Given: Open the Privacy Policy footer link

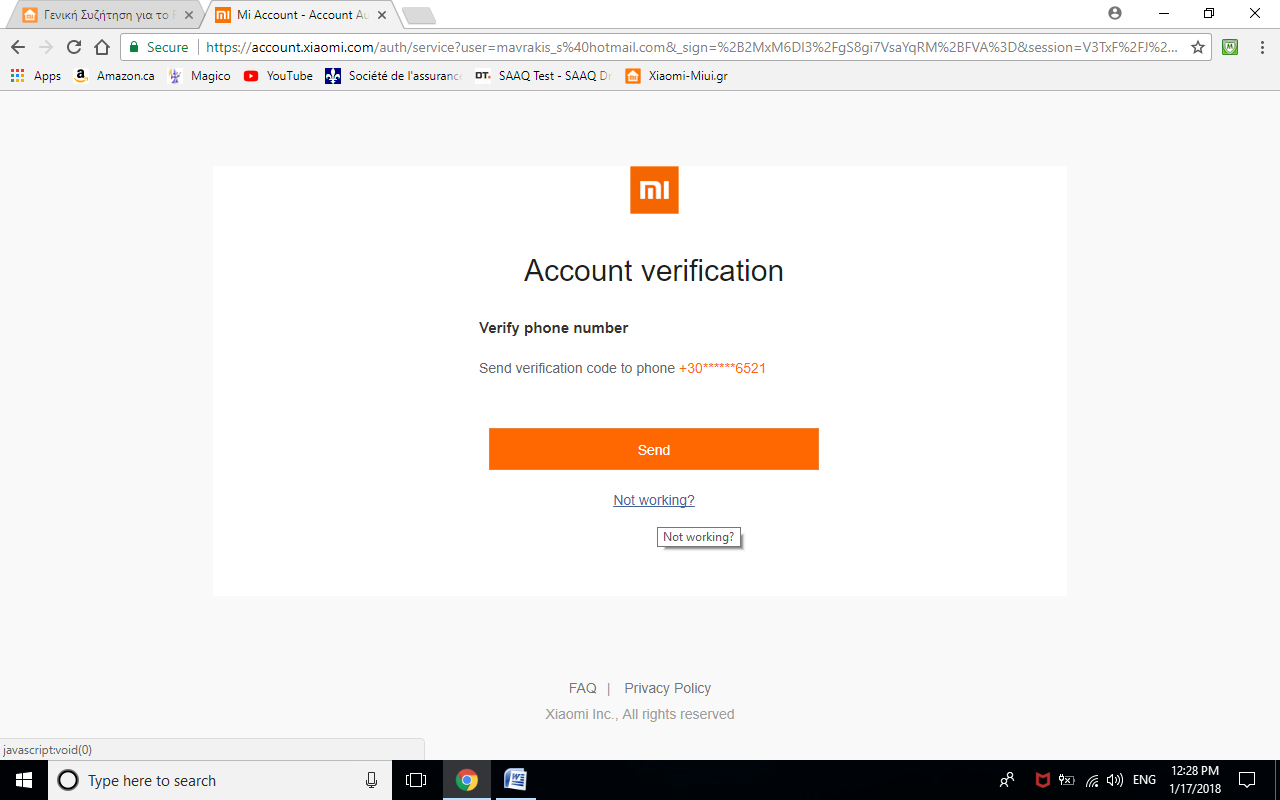Looking at the screenshot, I should [668, 688].
